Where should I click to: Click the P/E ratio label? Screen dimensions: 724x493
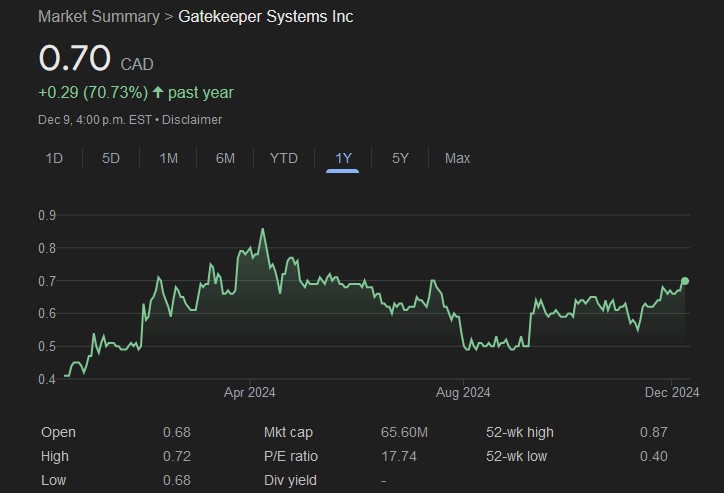pyautogui.click(x=291, y=456)
